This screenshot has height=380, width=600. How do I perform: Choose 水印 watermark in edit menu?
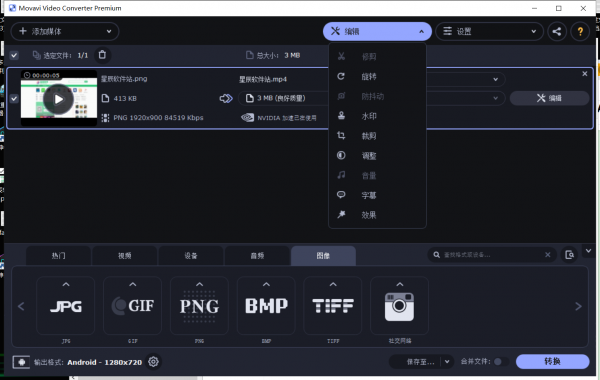377,116
